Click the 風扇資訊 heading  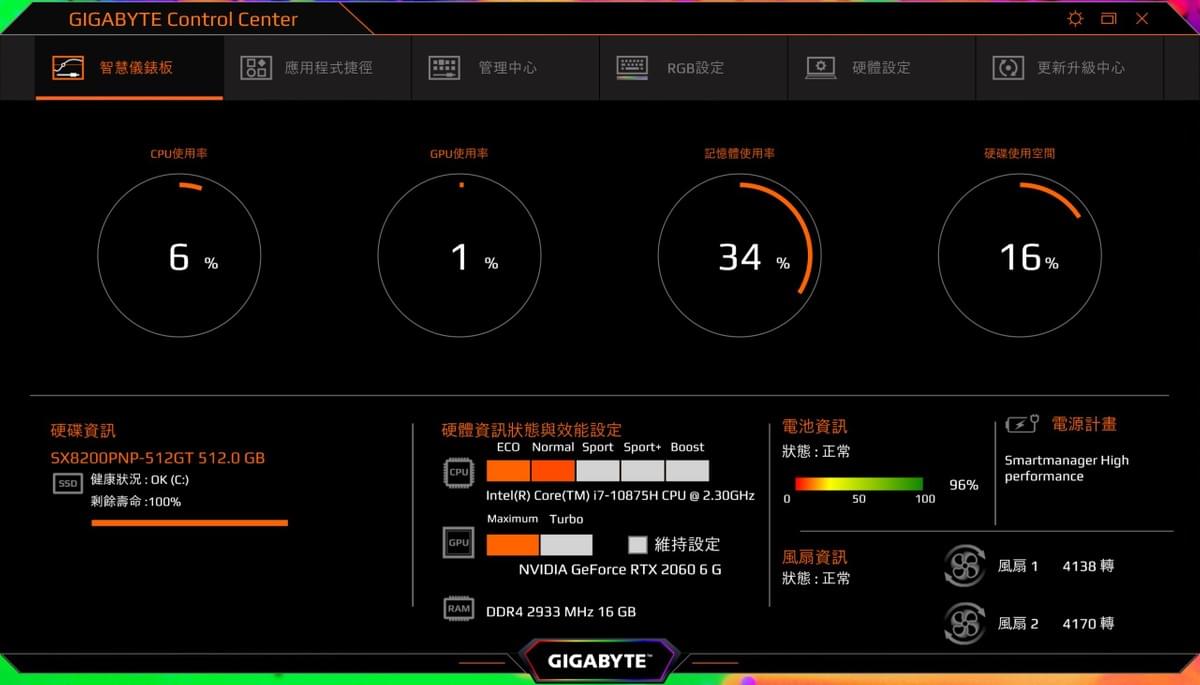[x=814, y=557]
